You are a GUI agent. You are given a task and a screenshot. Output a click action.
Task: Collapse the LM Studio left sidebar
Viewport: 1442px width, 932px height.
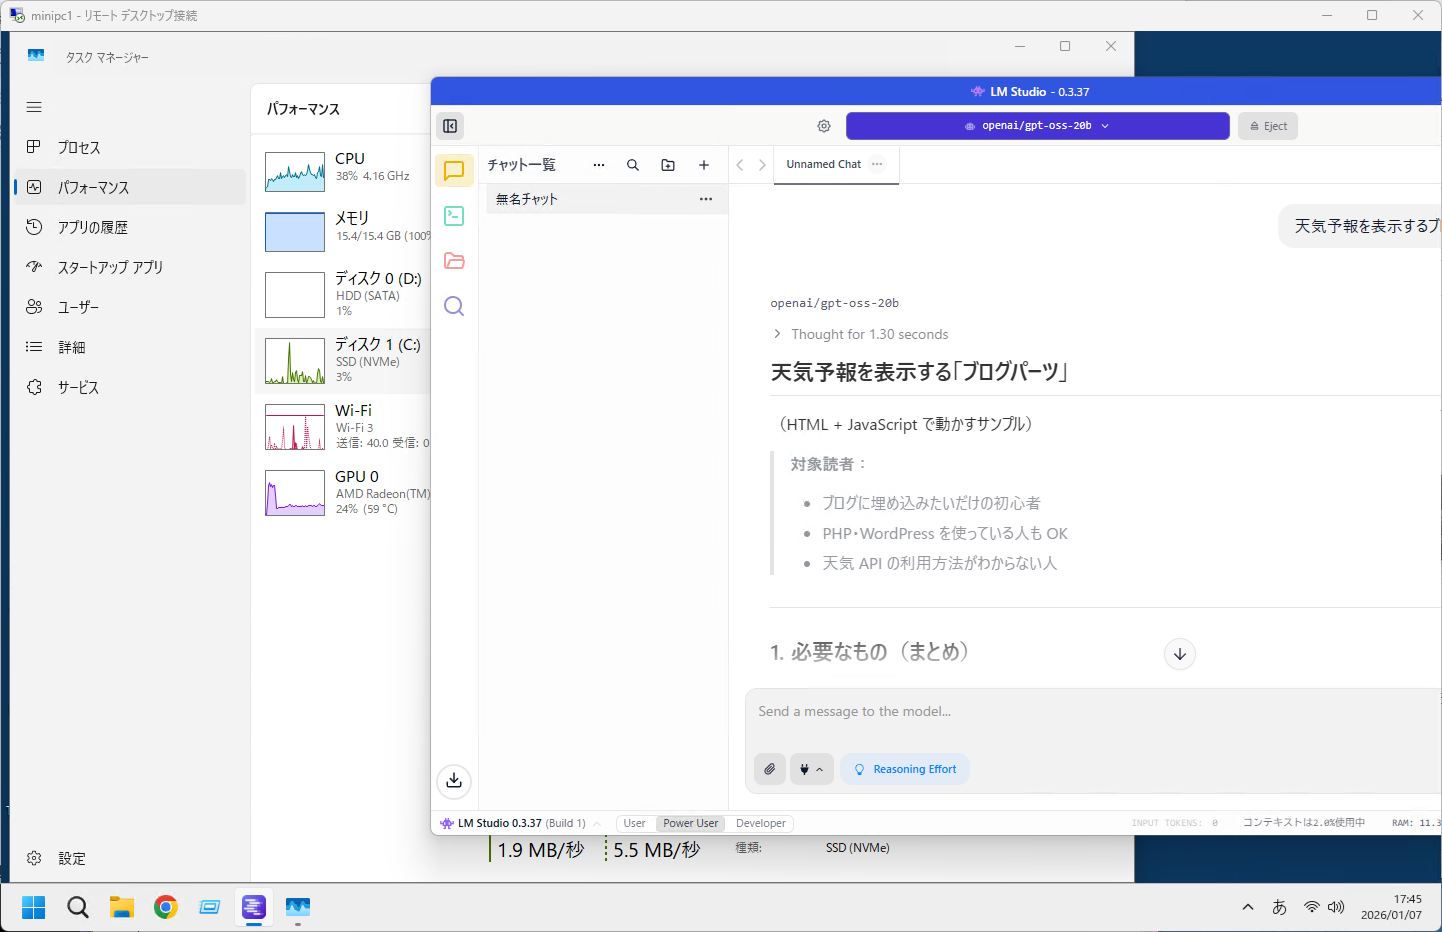pyautogui.click(x=450, y=126)
